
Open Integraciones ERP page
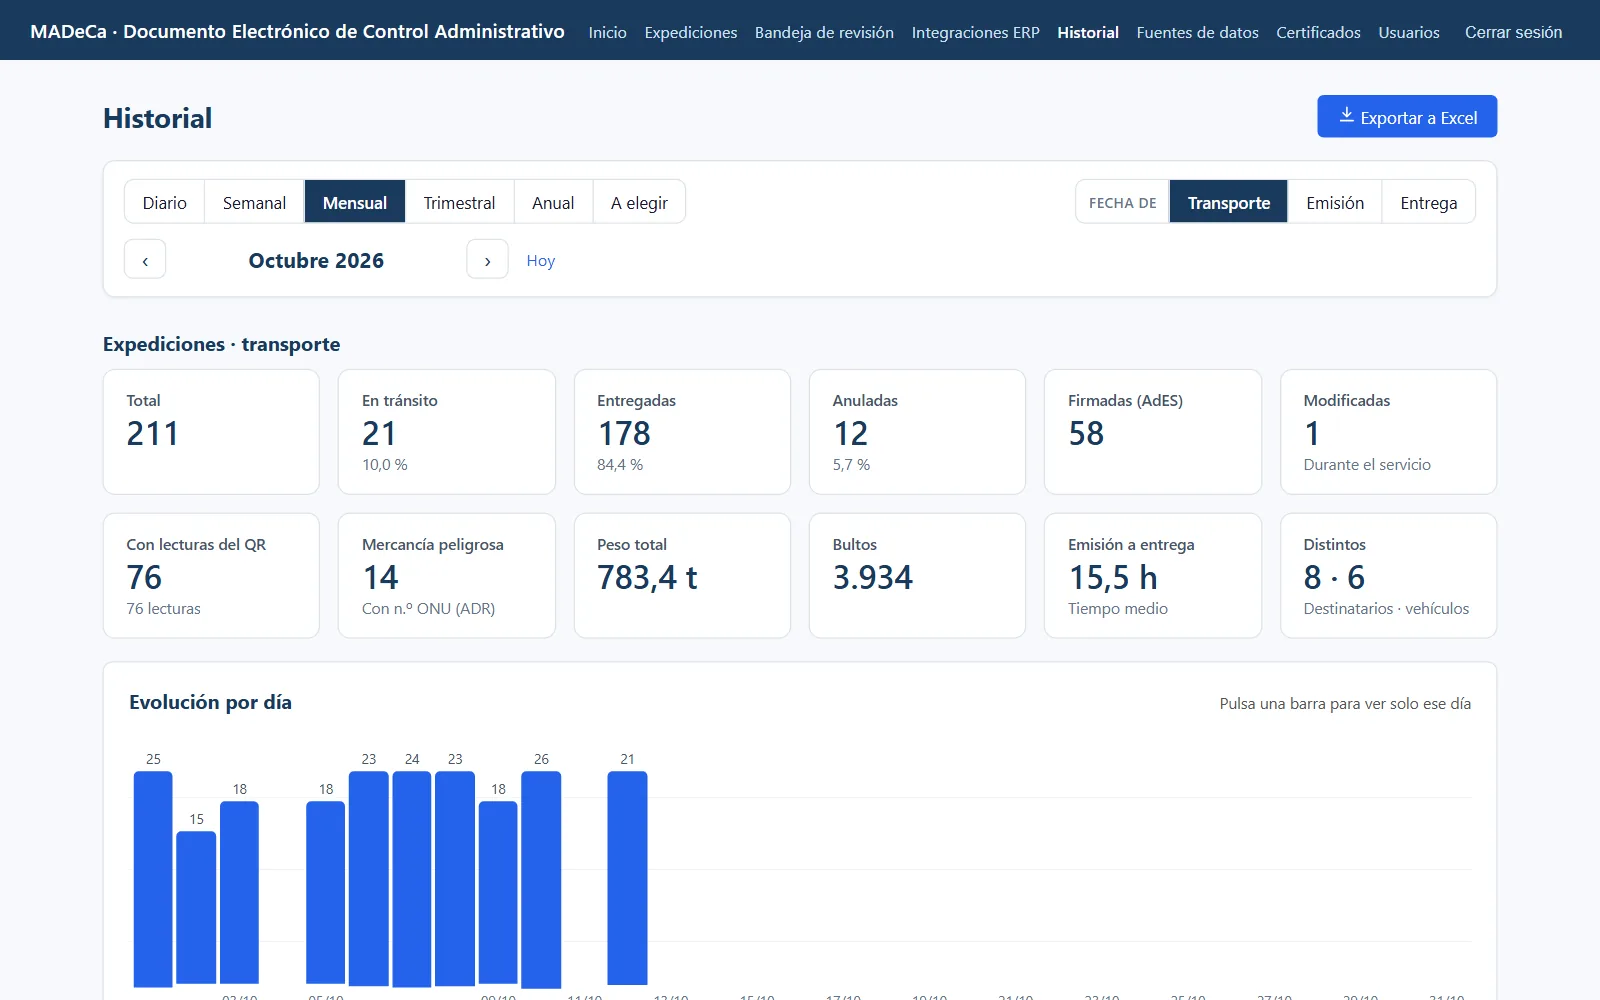pos(975,32)
